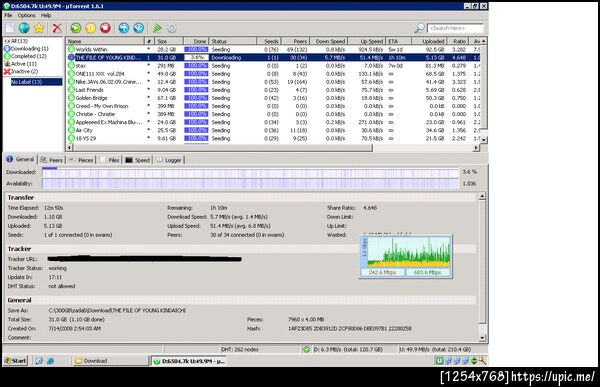Select the Active (11) category
The height and width of the screenshot is (387, 600).
[20, 64]
